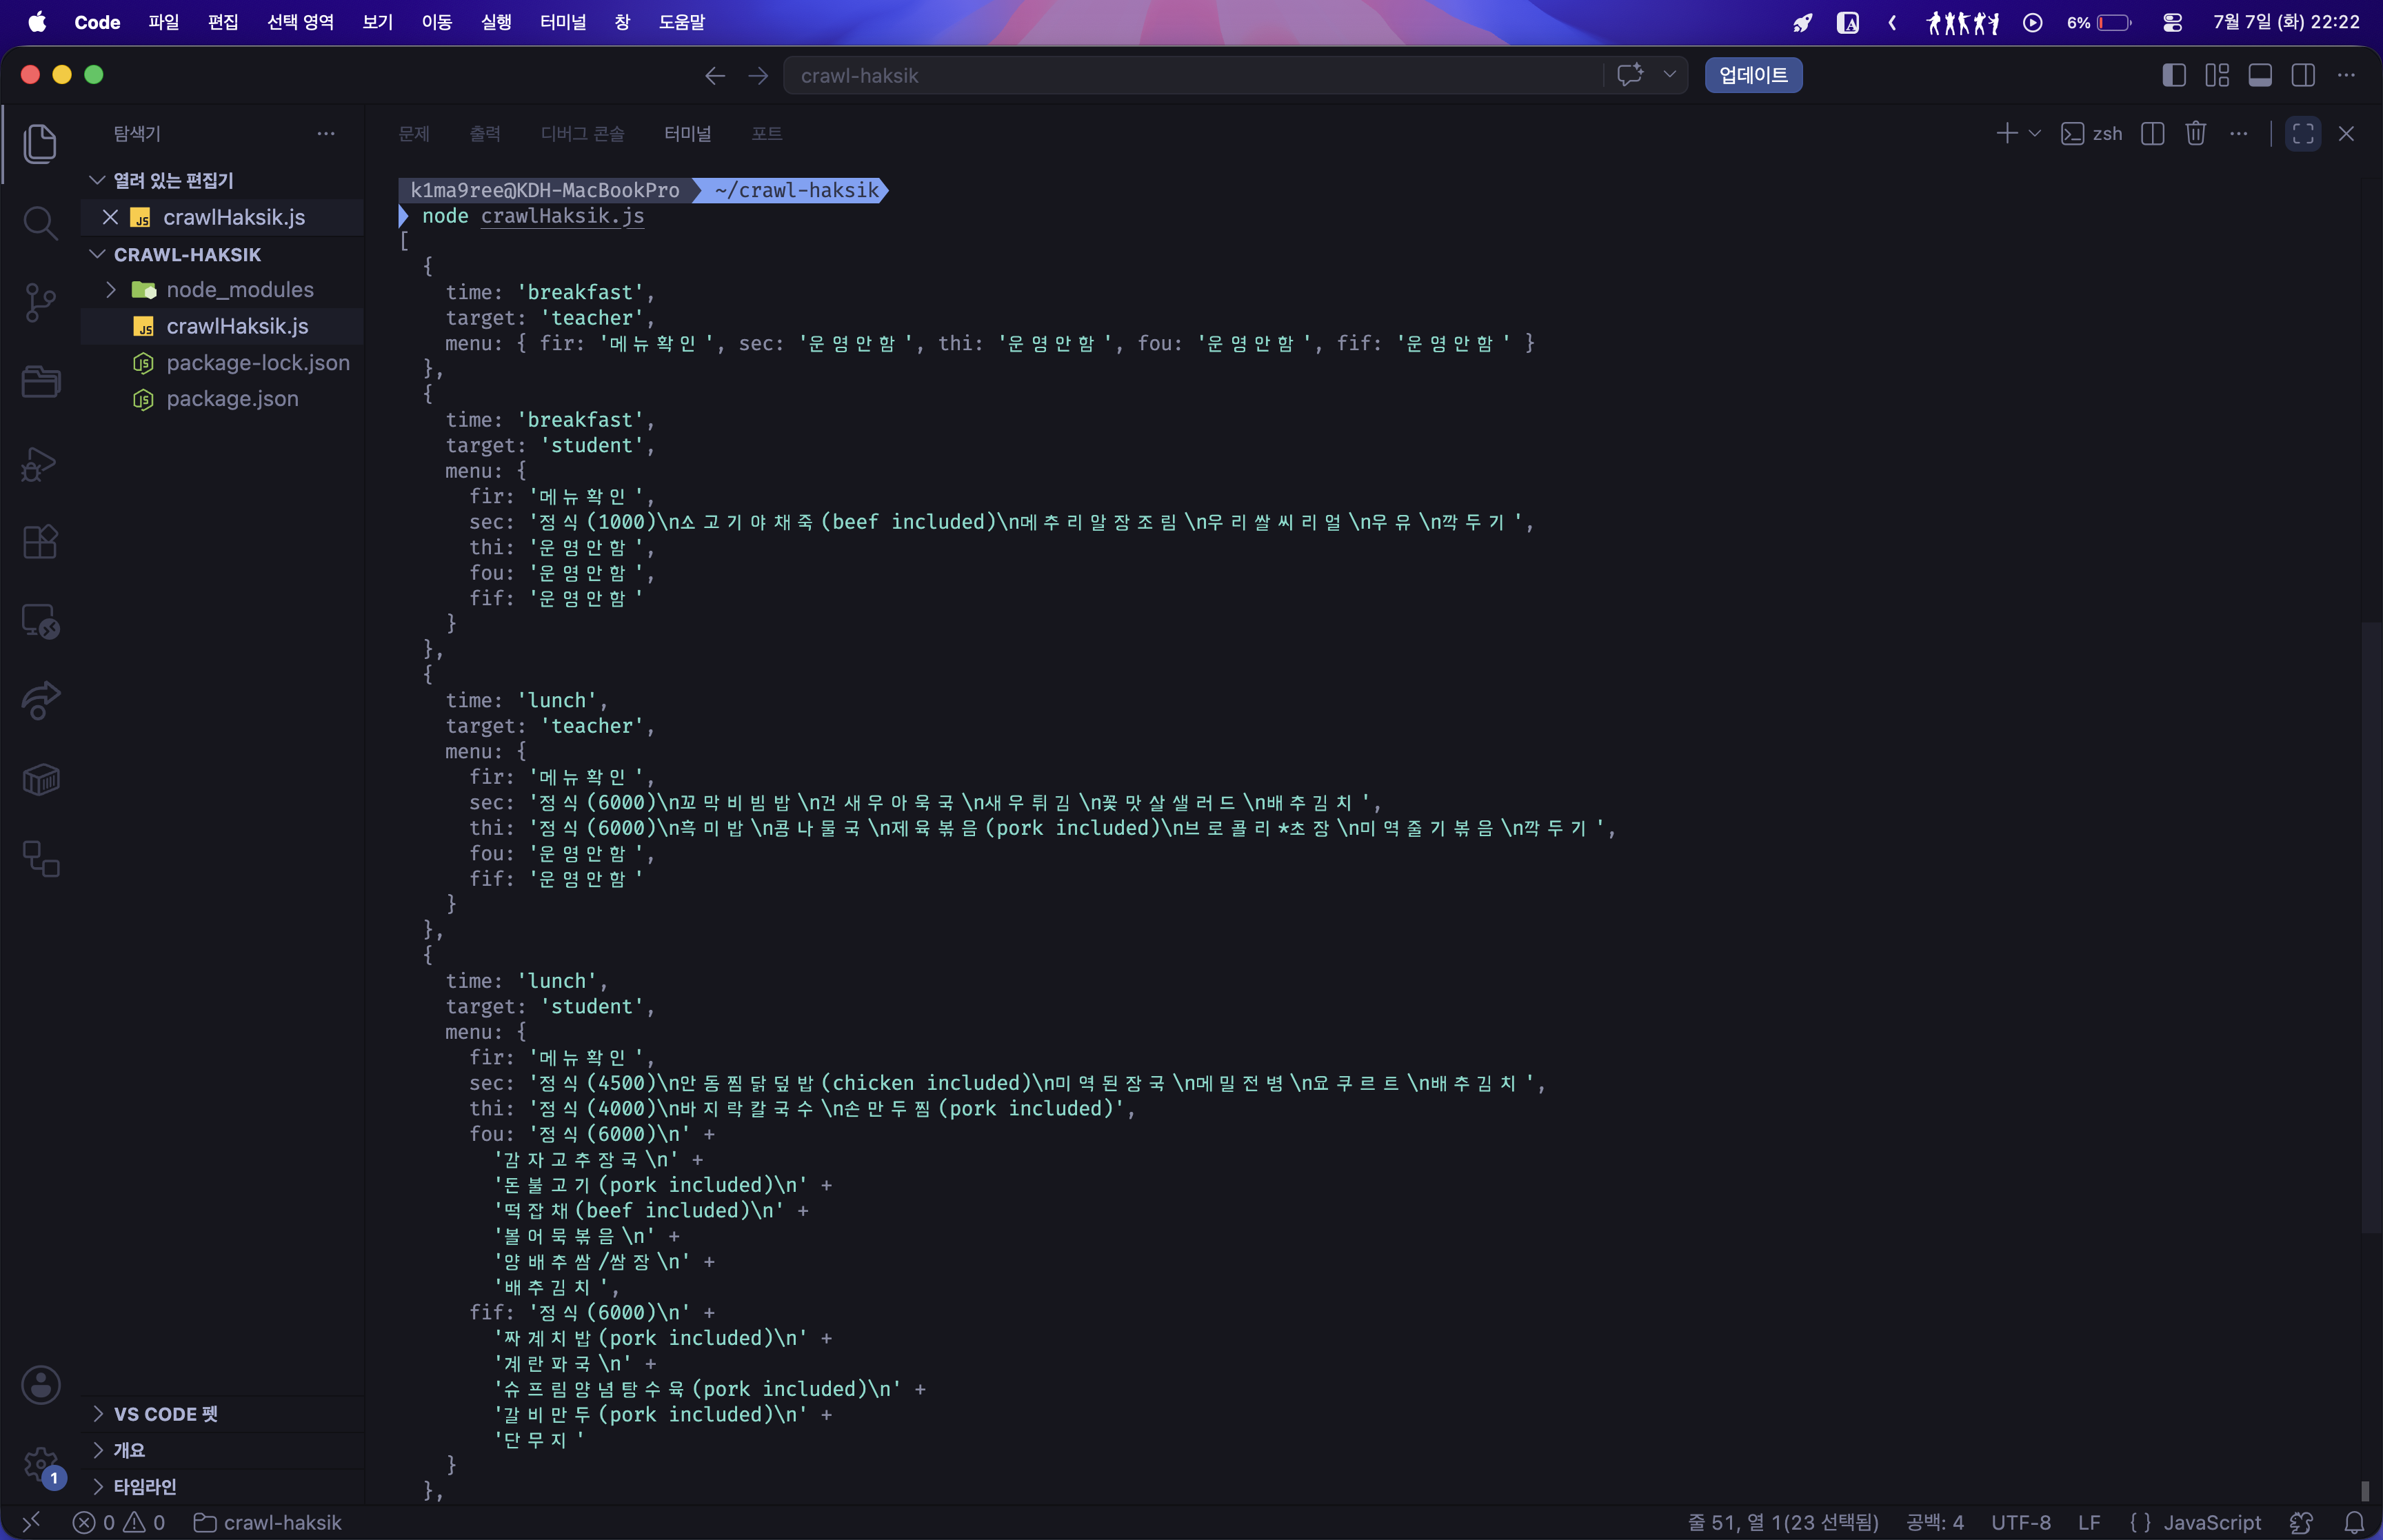The height and width of the screenshot is (1540, 2383).
Task: Open title bar more actions ellipsis
Action: coord(2346,75)
